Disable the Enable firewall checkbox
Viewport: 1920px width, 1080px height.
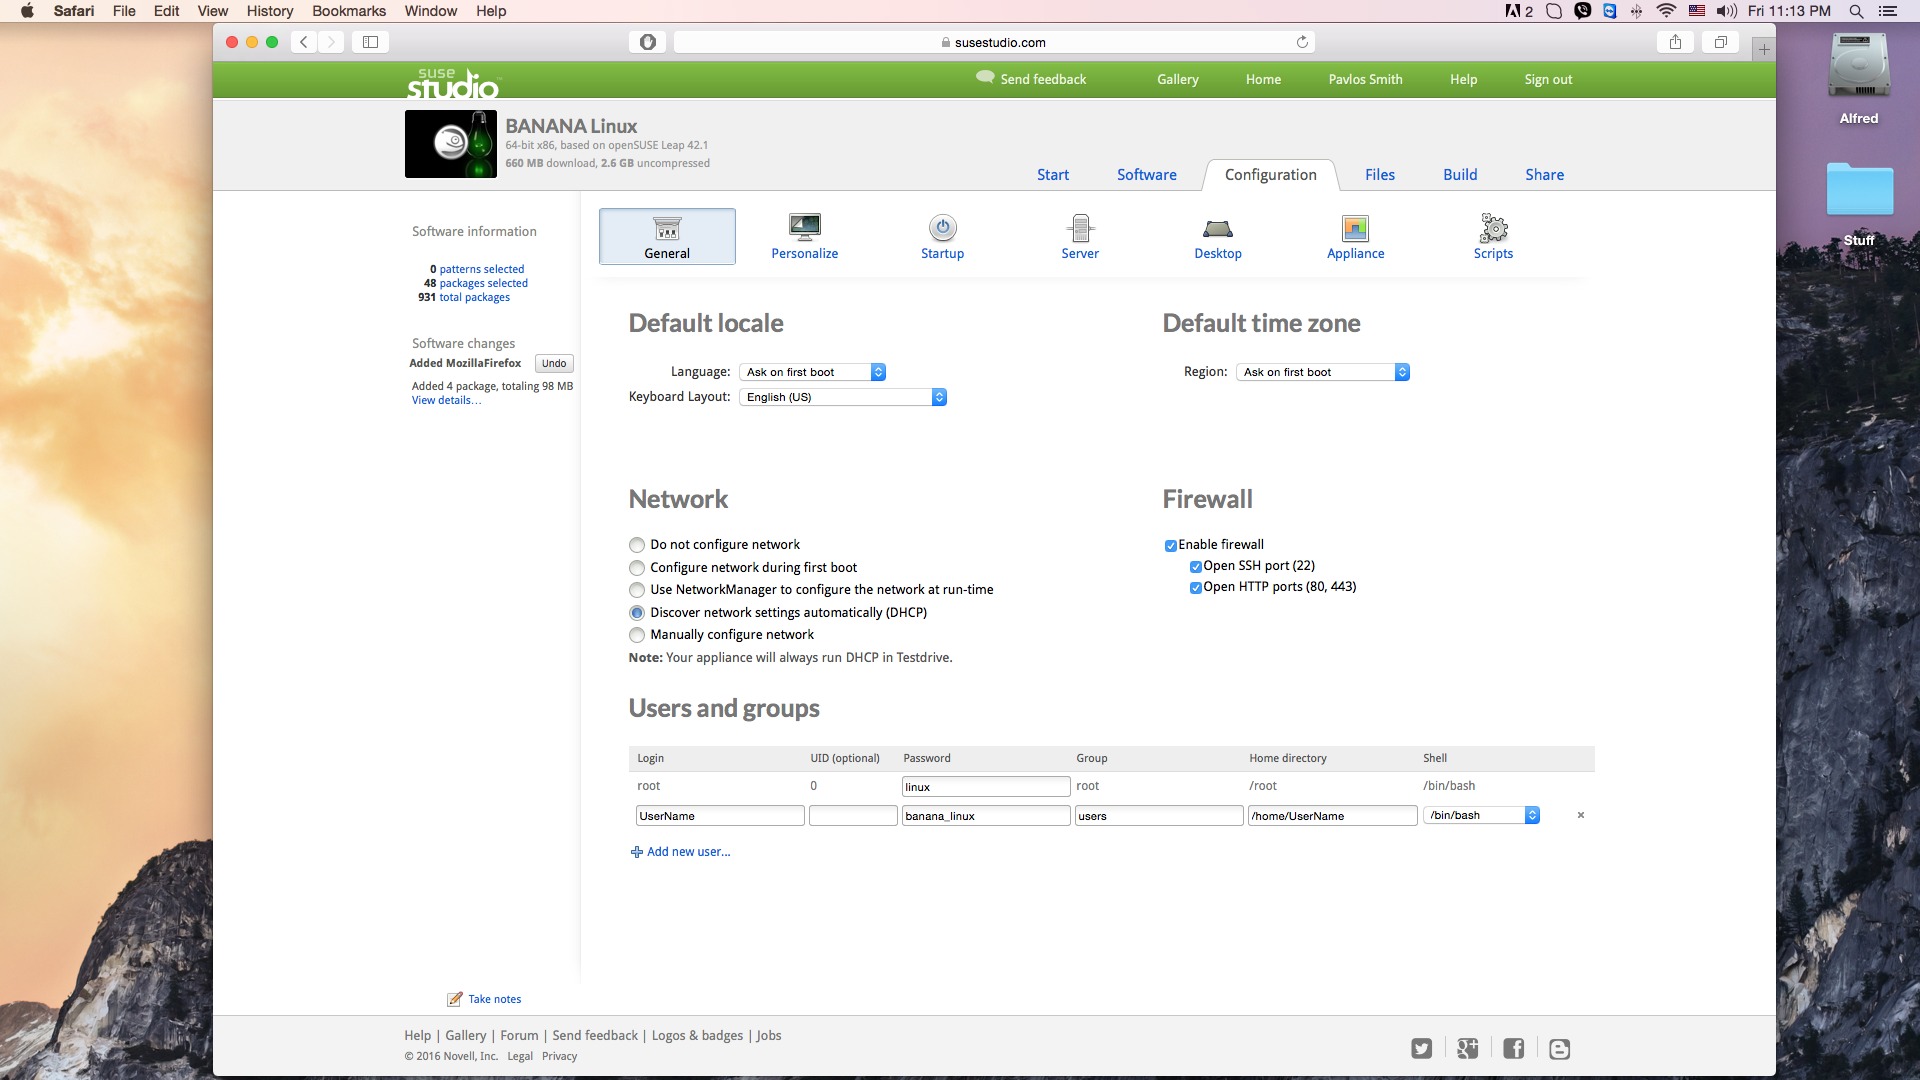point(1170,545)
